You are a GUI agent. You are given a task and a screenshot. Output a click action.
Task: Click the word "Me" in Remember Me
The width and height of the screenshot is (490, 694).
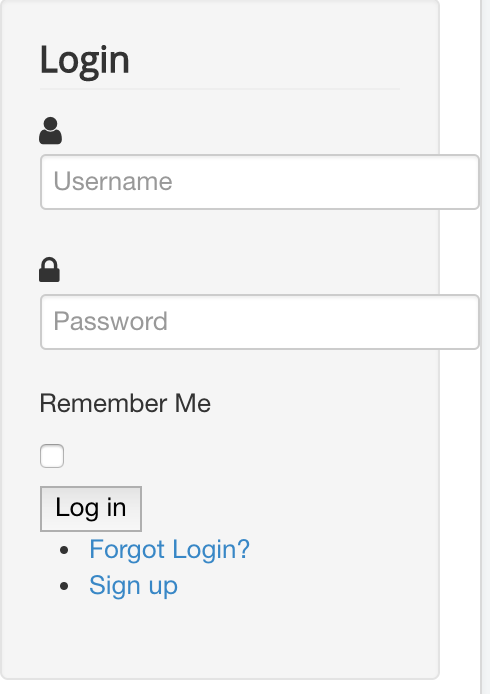tap(193, 403)
